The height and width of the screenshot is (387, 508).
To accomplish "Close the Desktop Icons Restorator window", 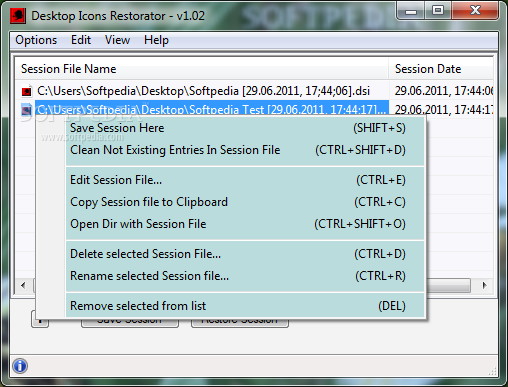I will tap(475, 10).
